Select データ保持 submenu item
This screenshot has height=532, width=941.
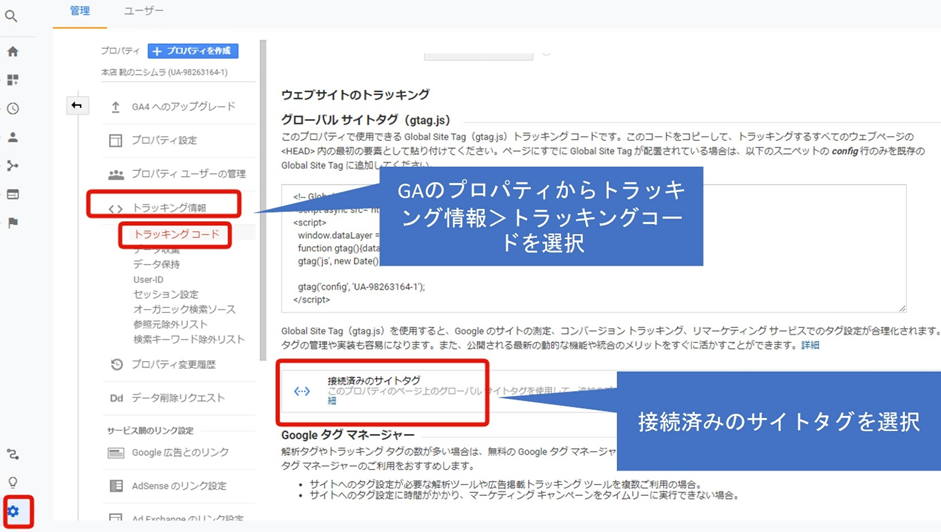point(156,264)
